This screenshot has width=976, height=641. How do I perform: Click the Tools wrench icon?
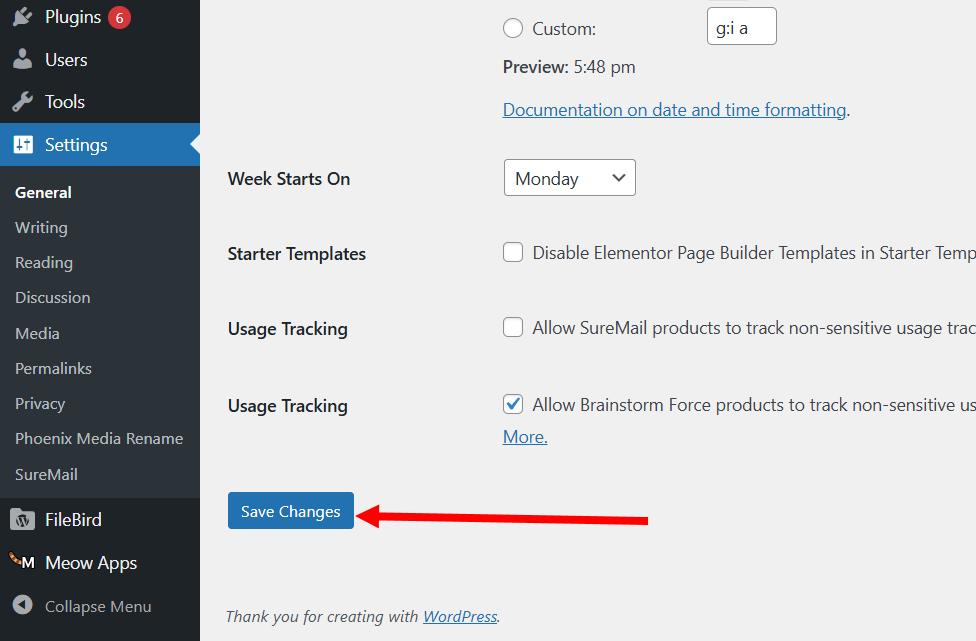(x=22, y=101)
